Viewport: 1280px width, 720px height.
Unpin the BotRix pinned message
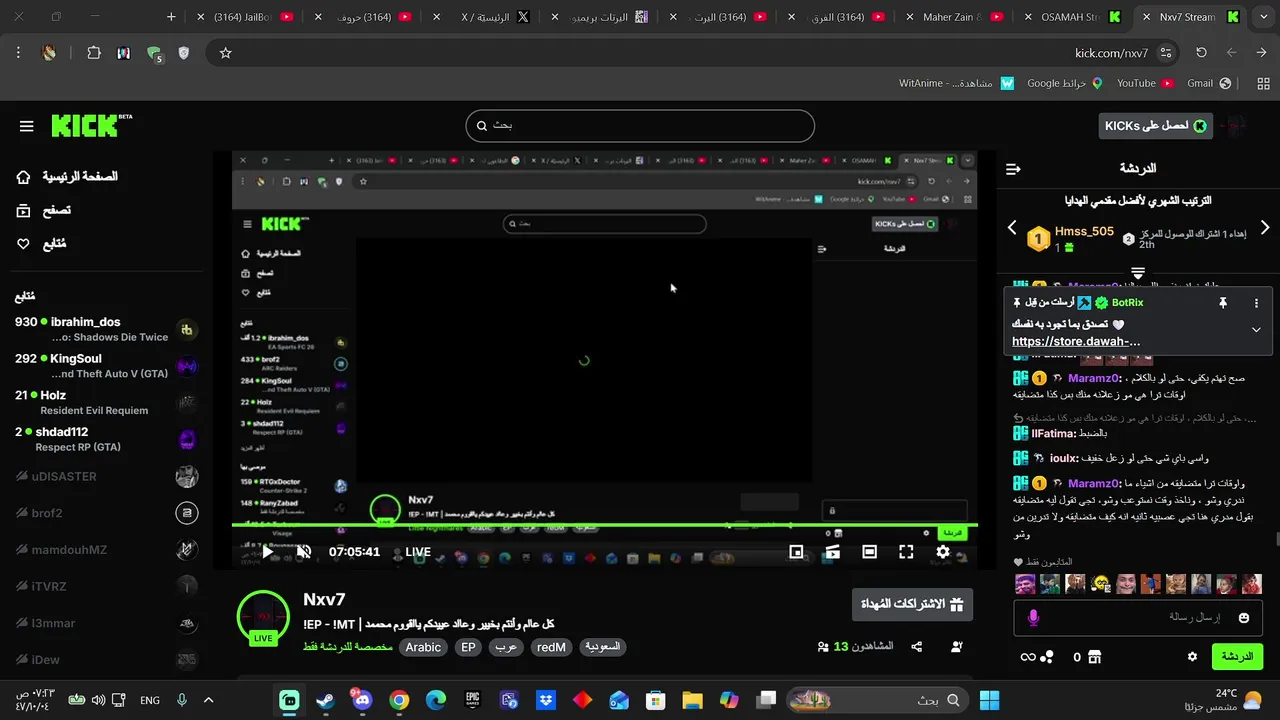click(1222, 302)
